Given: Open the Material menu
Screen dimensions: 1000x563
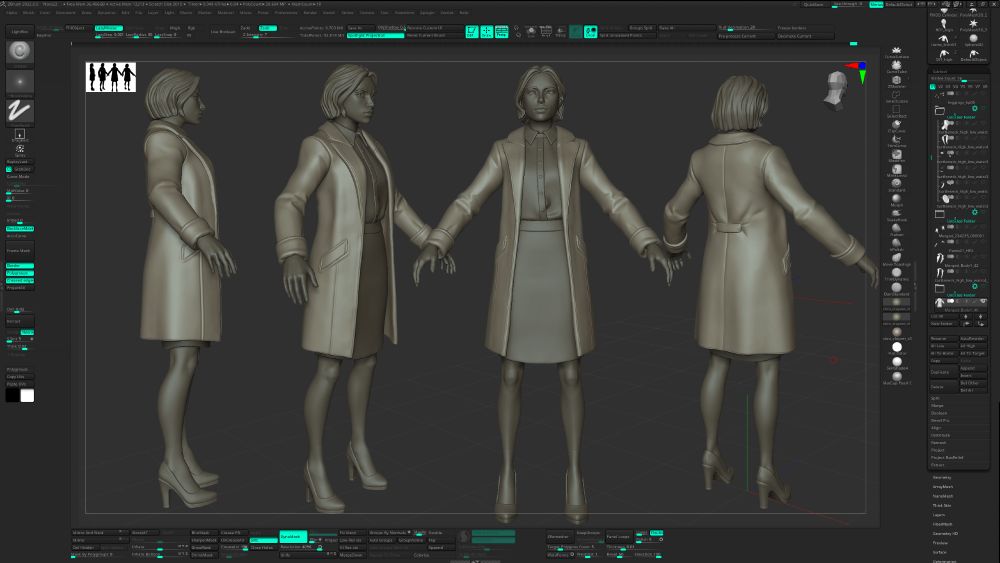Looking at the screenshot, I should (226, 12).
